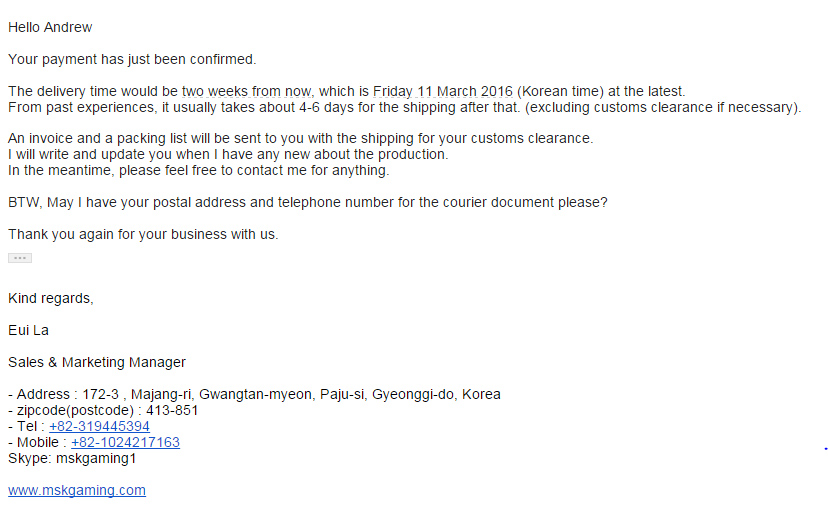Click the 'Your payment has just been confirmed' line
This screenshot has height=521, width=828.
[x=132, y=60]
